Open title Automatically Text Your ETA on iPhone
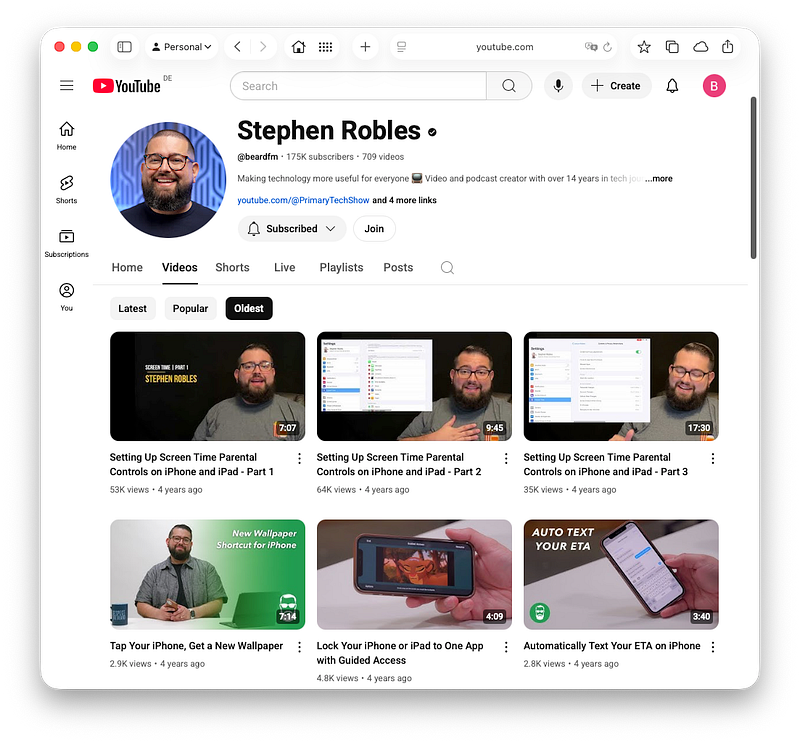 612,646
